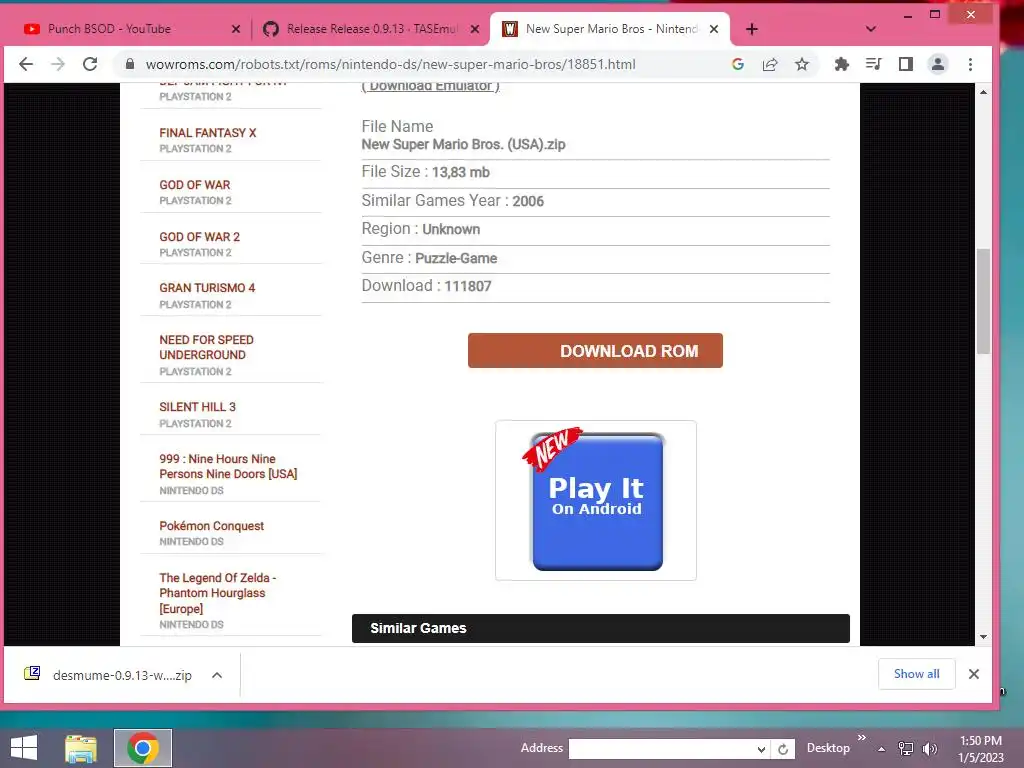This screenshot has height=768, width=1024.
Task: Close the downloads bar
Action: [974, 674]
